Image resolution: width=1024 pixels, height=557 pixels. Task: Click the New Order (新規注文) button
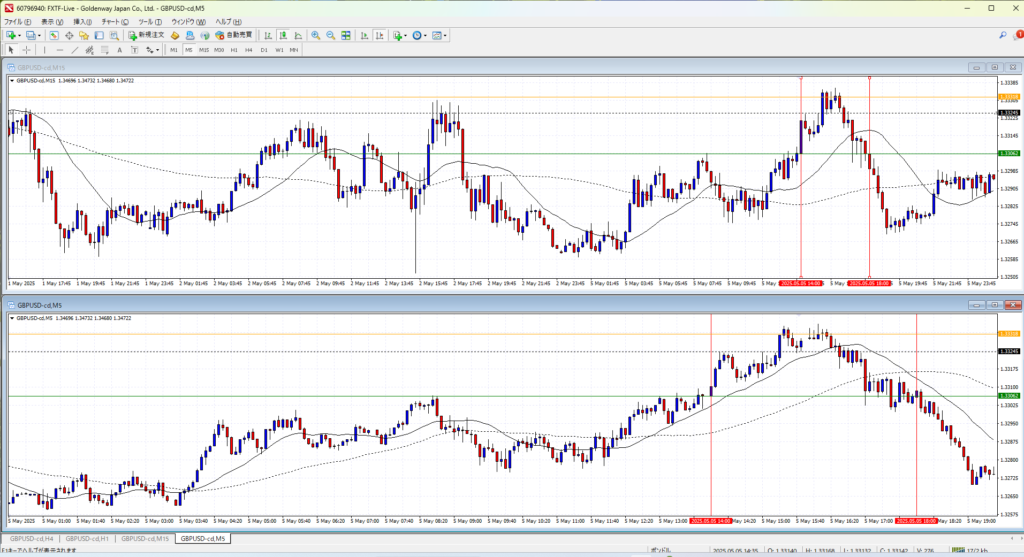[146, 35]
